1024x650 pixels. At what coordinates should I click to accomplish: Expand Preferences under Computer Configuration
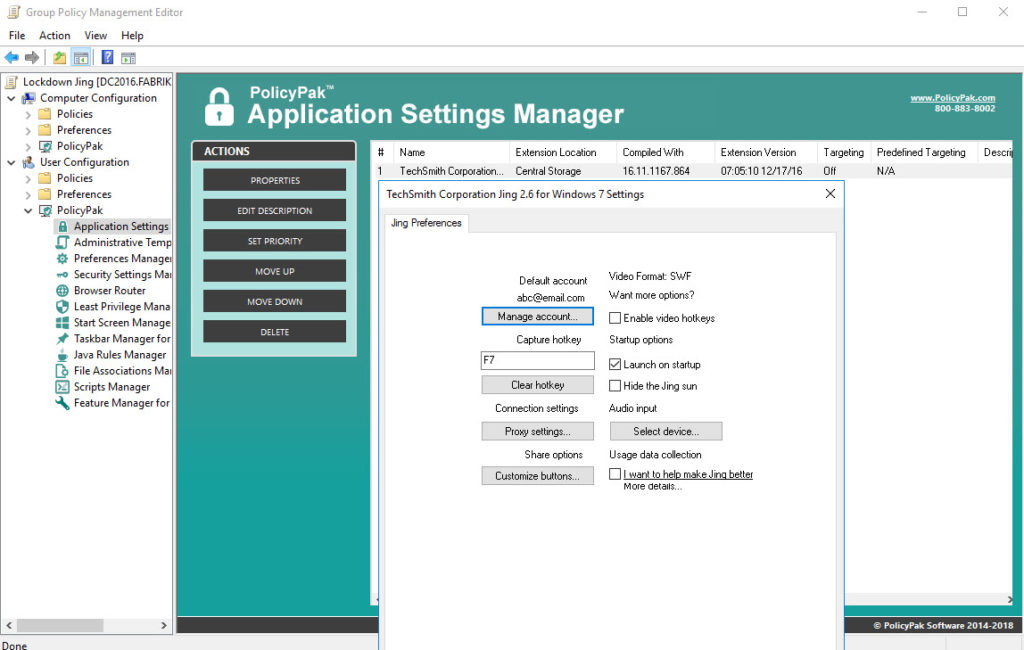click(28, 130)
